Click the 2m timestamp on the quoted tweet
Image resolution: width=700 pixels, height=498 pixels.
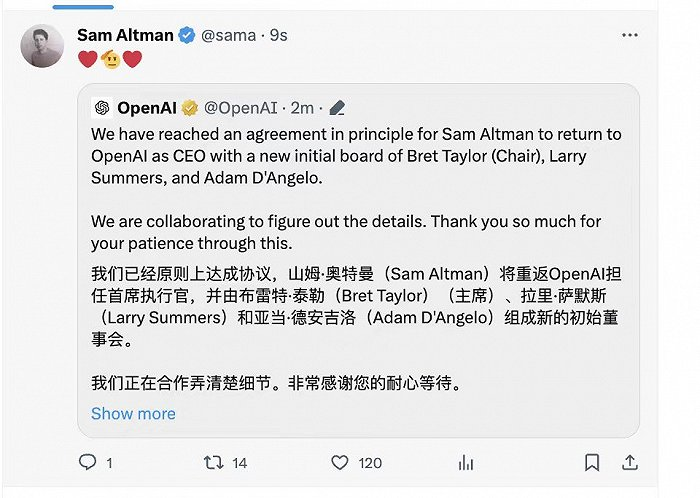pyautogui.click(x=306, y=107)
